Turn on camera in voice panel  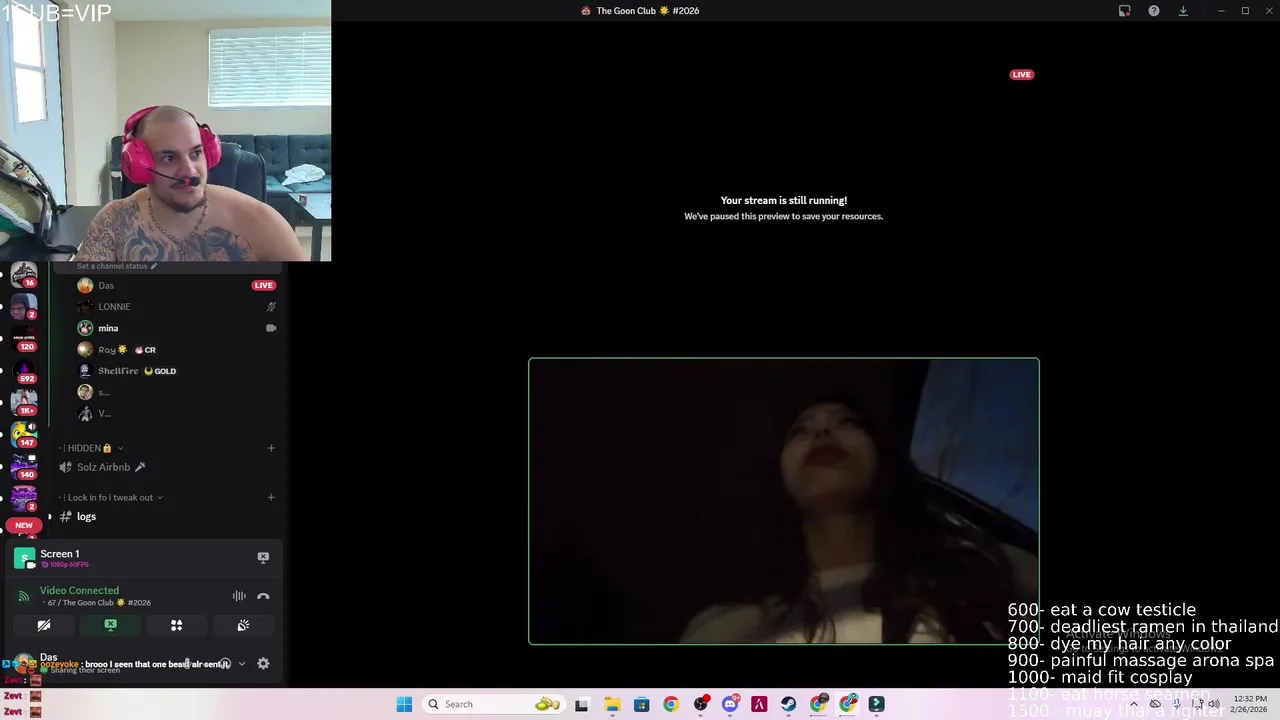[x=44, y=625]
